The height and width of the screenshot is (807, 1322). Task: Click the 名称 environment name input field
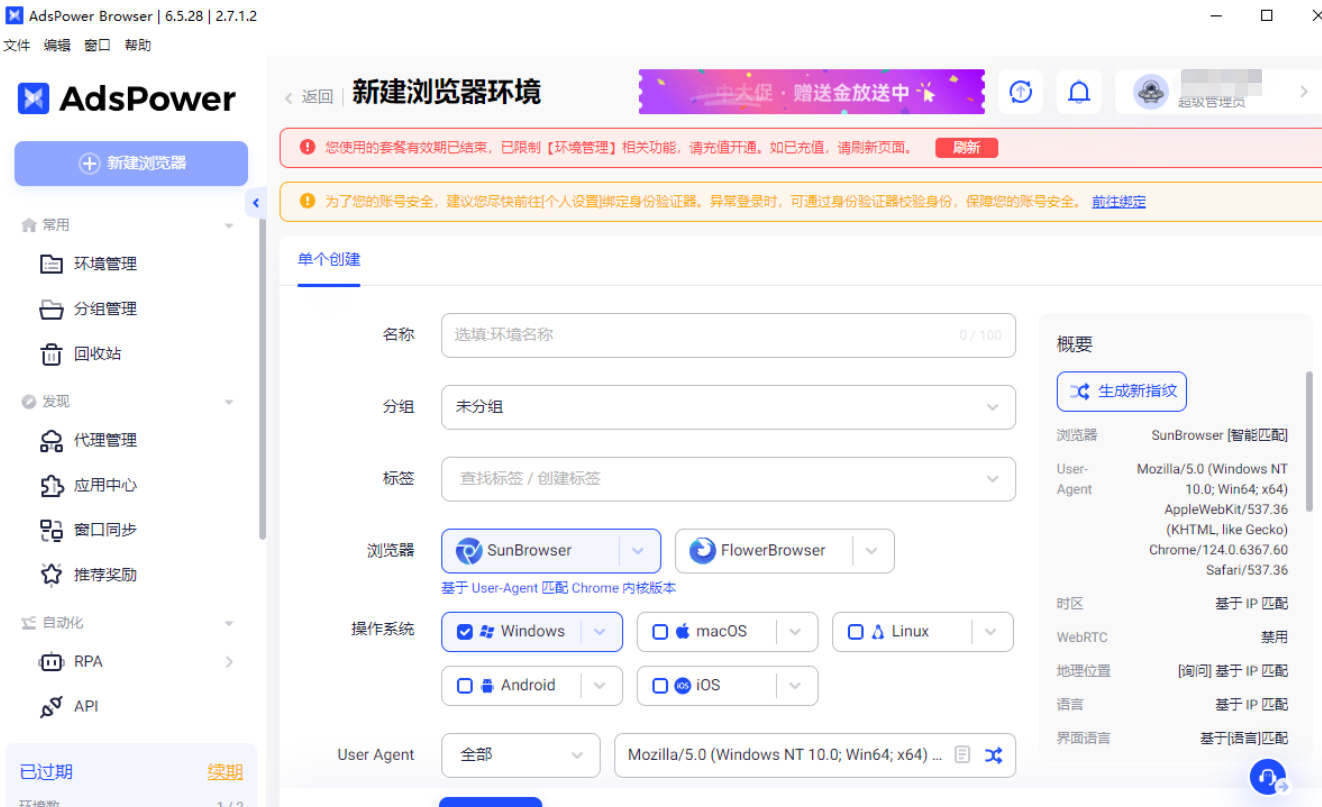(x=728, y=335)
